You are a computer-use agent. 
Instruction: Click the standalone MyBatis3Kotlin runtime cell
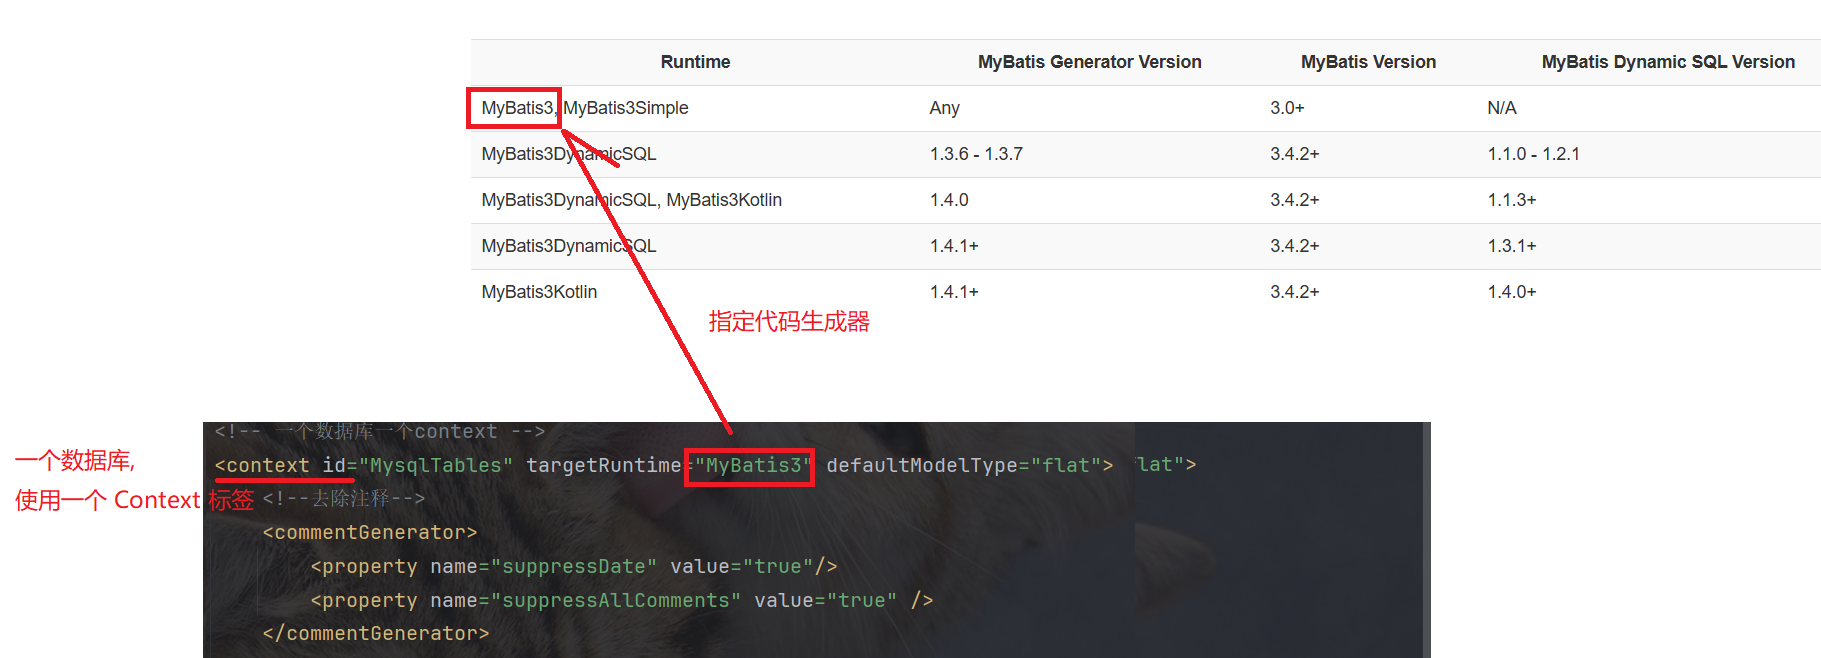[x=539, y=292]
